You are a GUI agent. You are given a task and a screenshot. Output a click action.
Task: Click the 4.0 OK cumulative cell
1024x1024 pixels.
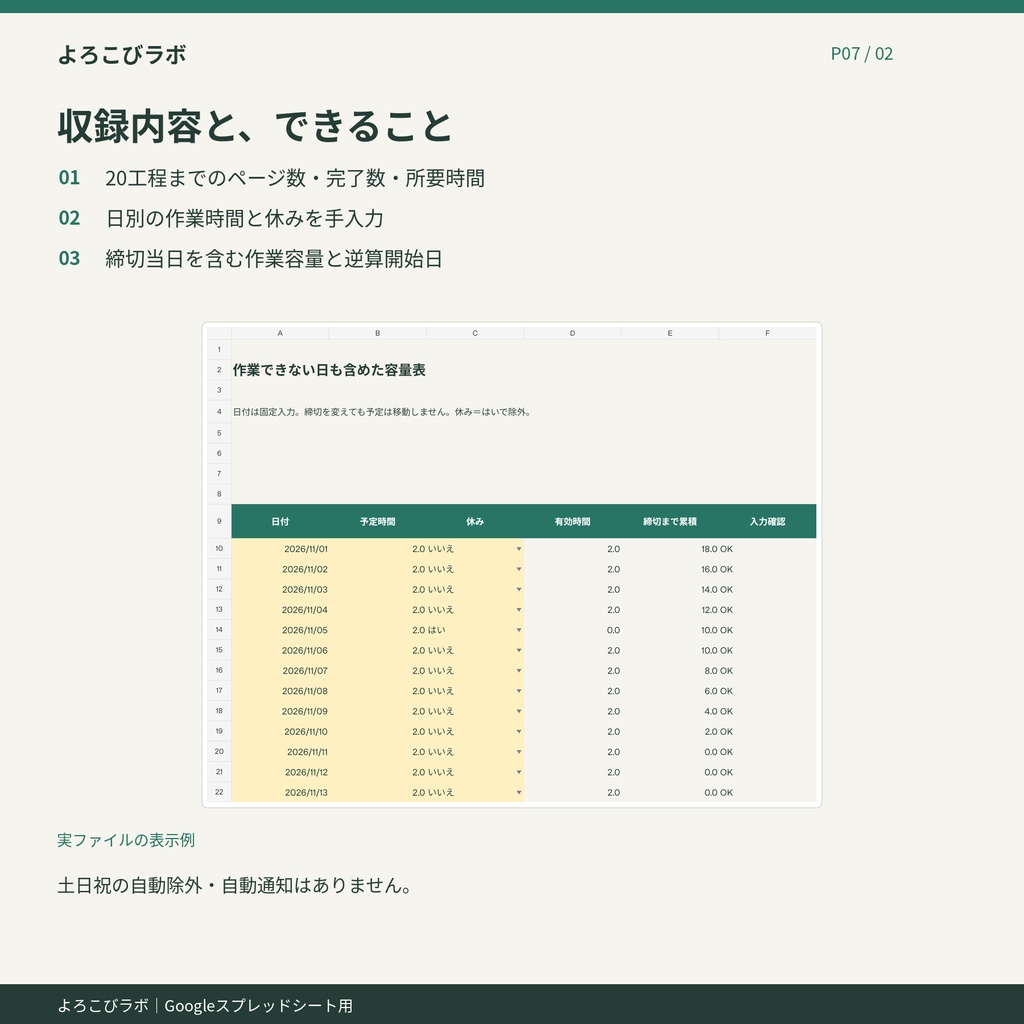(718, 711)
